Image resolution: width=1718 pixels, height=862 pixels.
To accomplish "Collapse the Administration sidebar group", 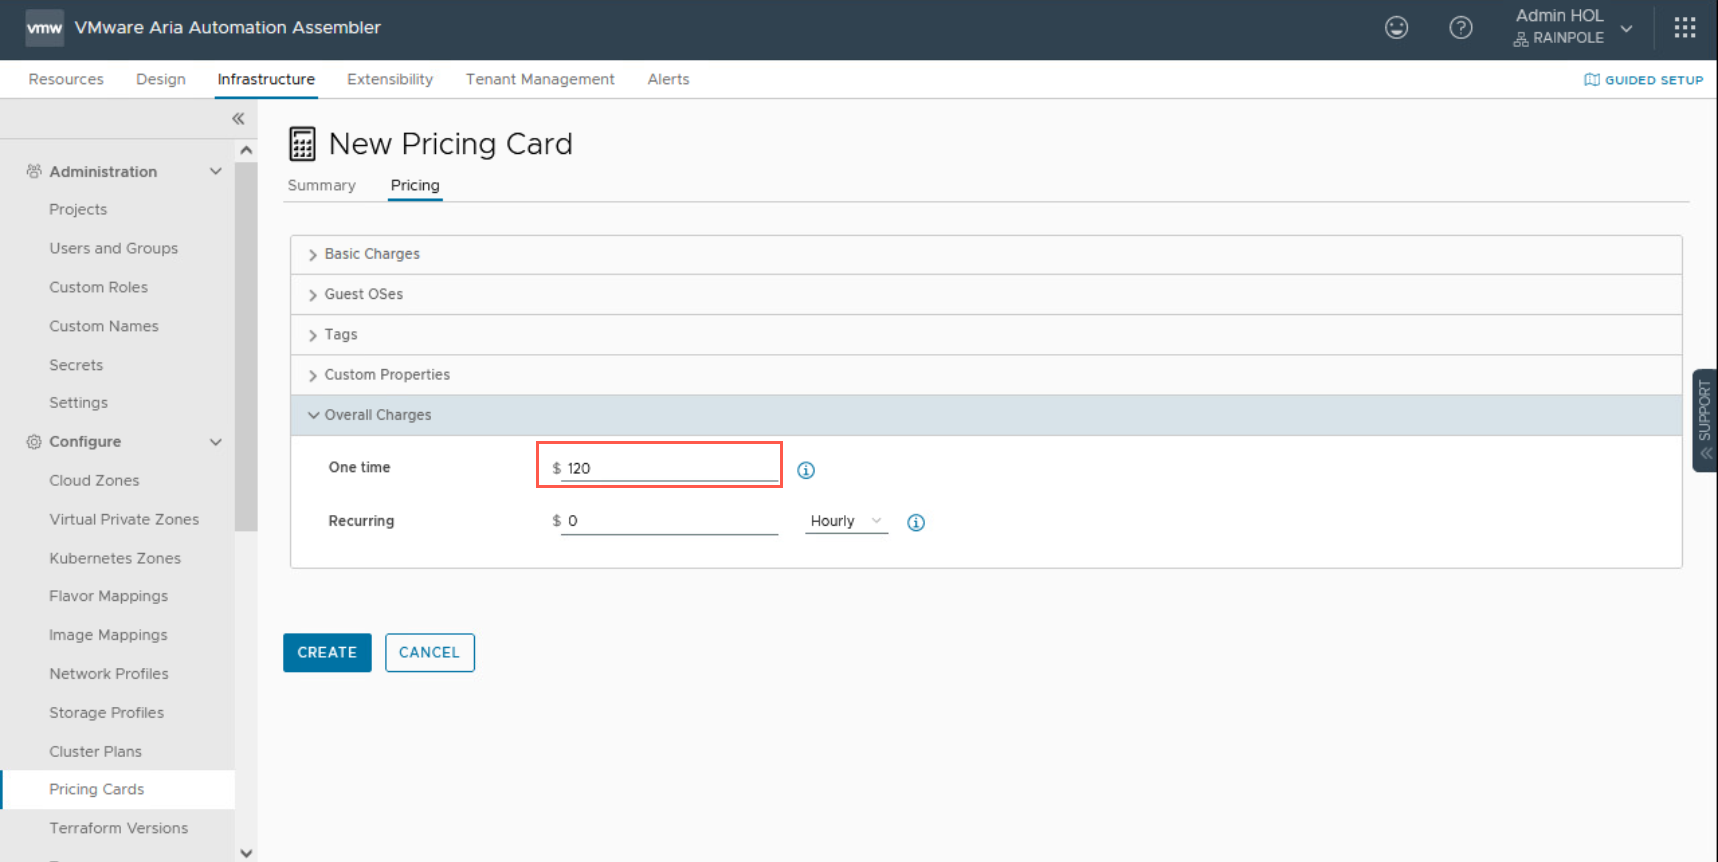I will pyautogui.click(x=215, y=172).
